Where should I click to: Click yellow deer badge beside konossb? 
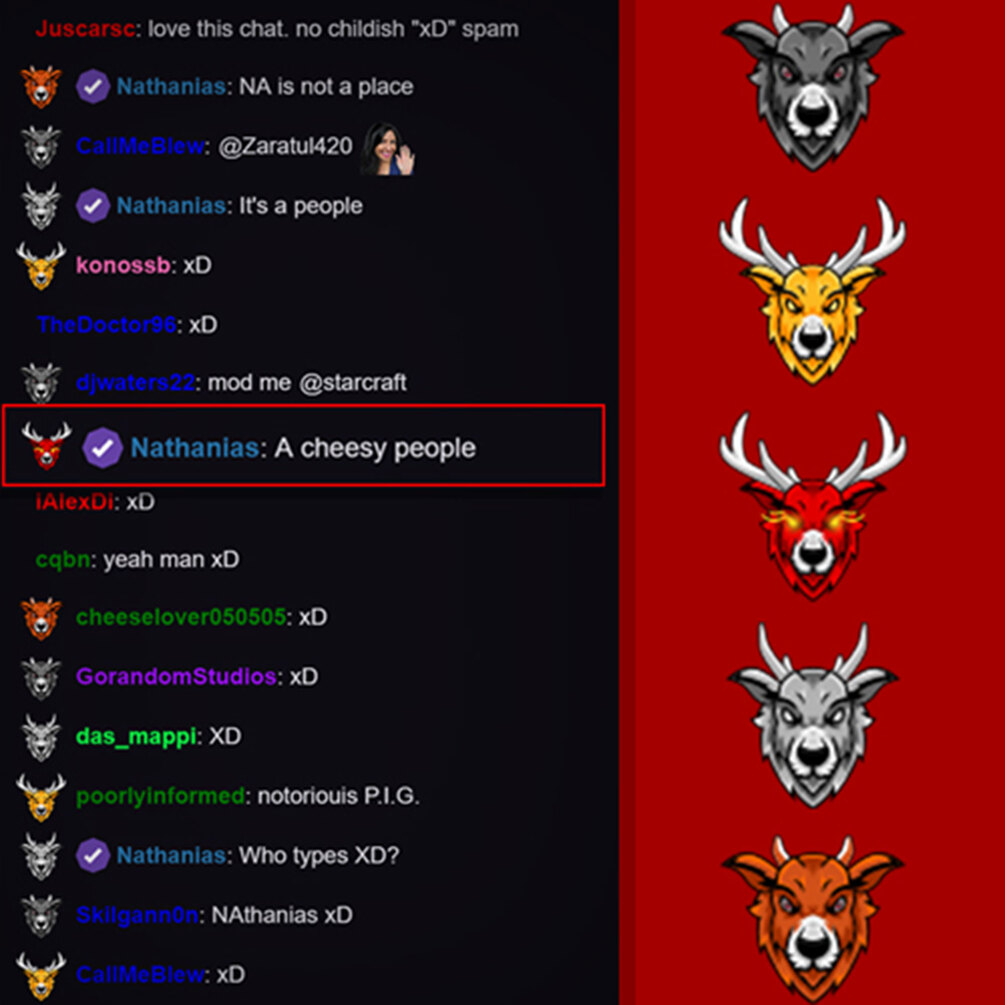(x=40, y=265)
